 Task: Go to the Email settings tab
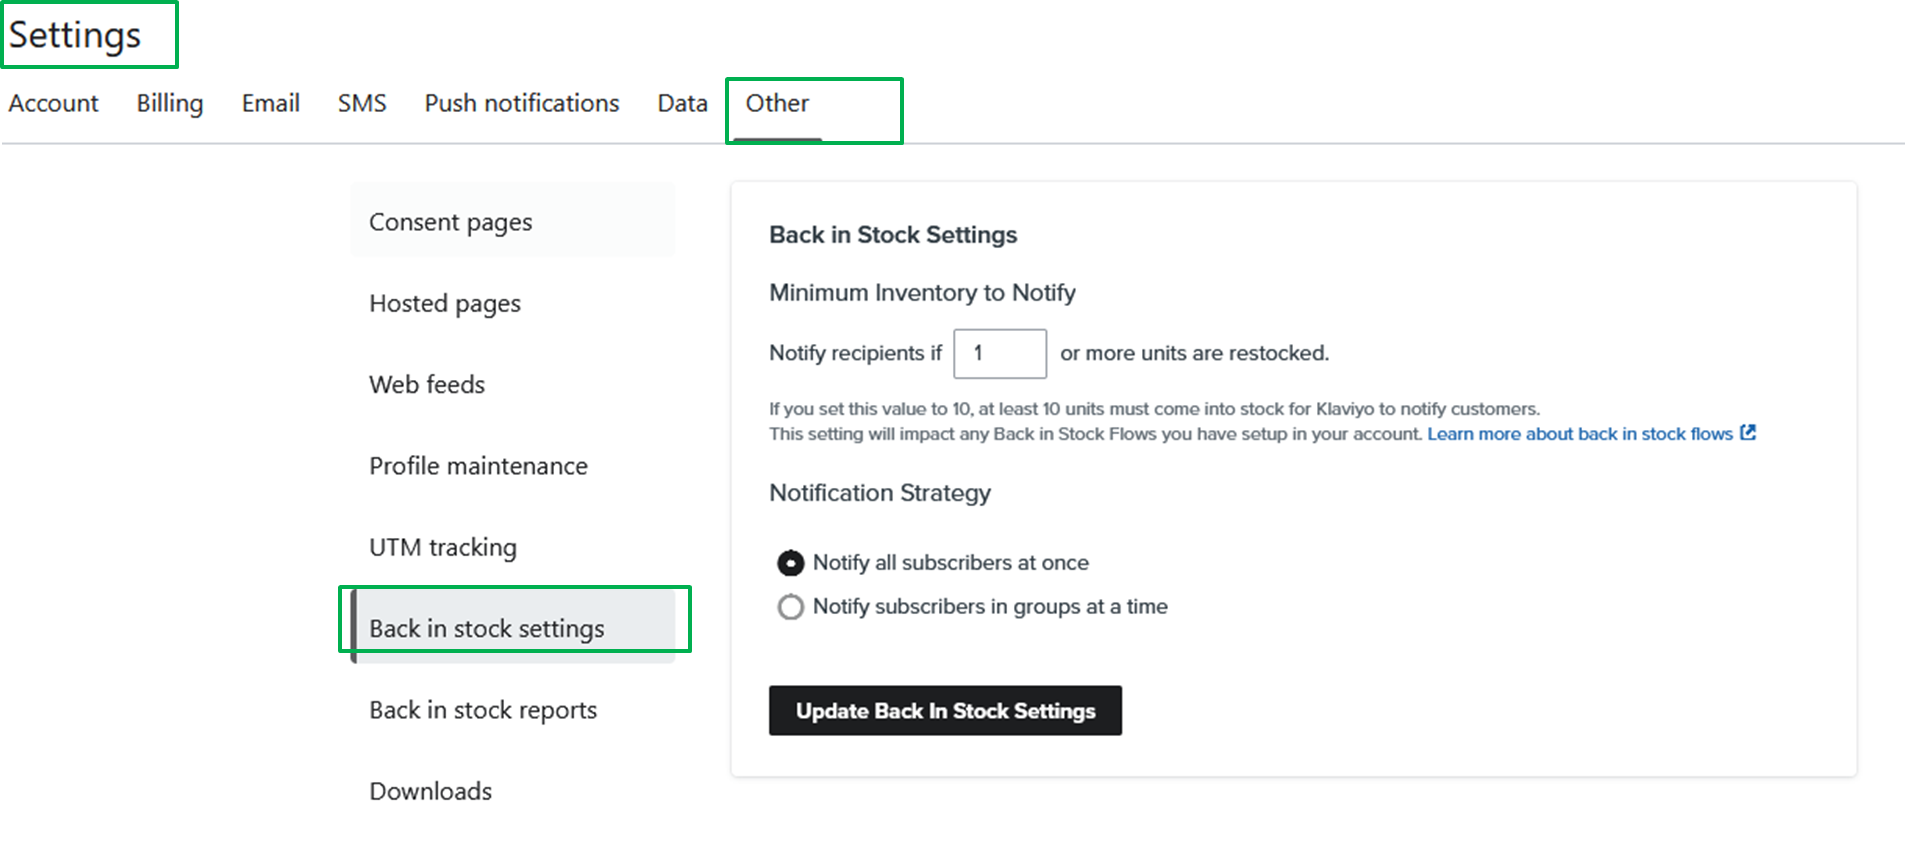click(x=271, y=103)
